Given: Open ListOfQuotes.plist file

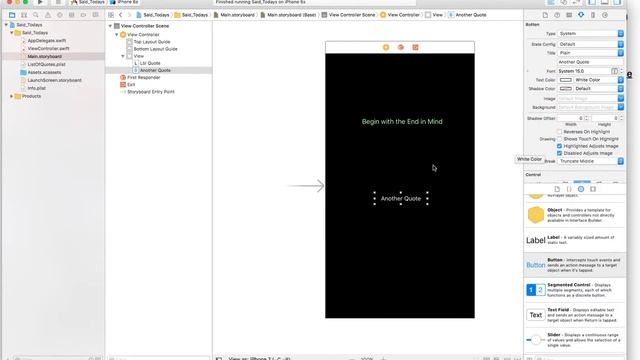Looking at the screenshot, I should point(46,64).
